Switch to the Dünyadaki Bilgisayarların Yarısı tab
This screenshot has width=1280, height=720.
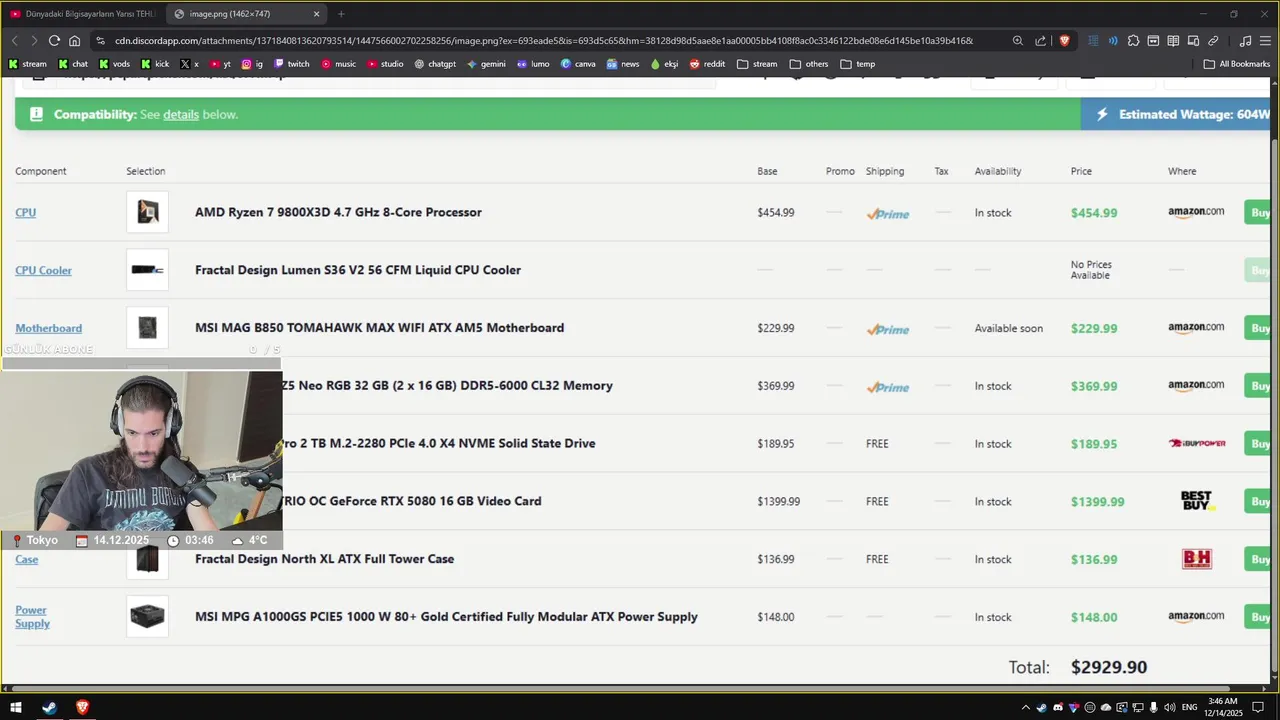pos(83,14)
